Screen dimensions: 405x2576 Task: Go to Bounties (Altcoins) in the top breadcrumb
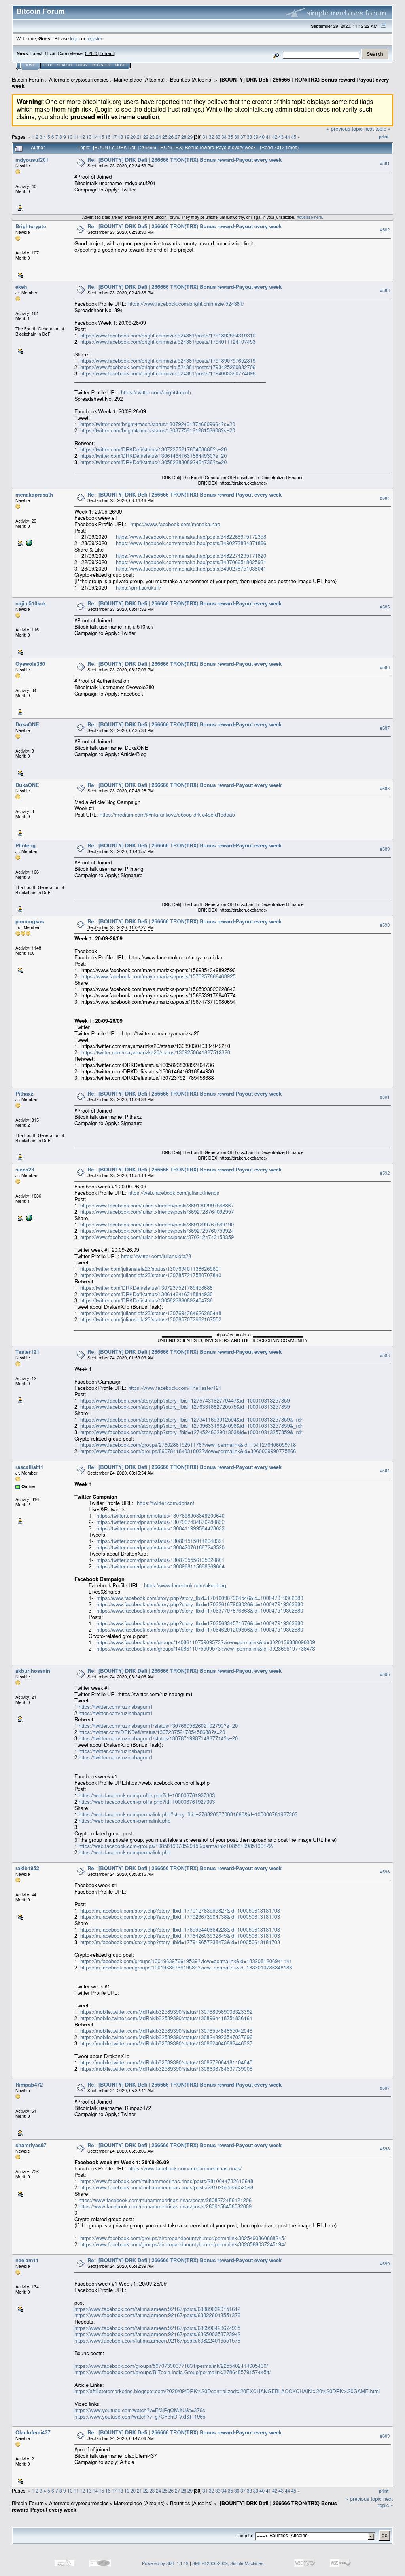191,80
